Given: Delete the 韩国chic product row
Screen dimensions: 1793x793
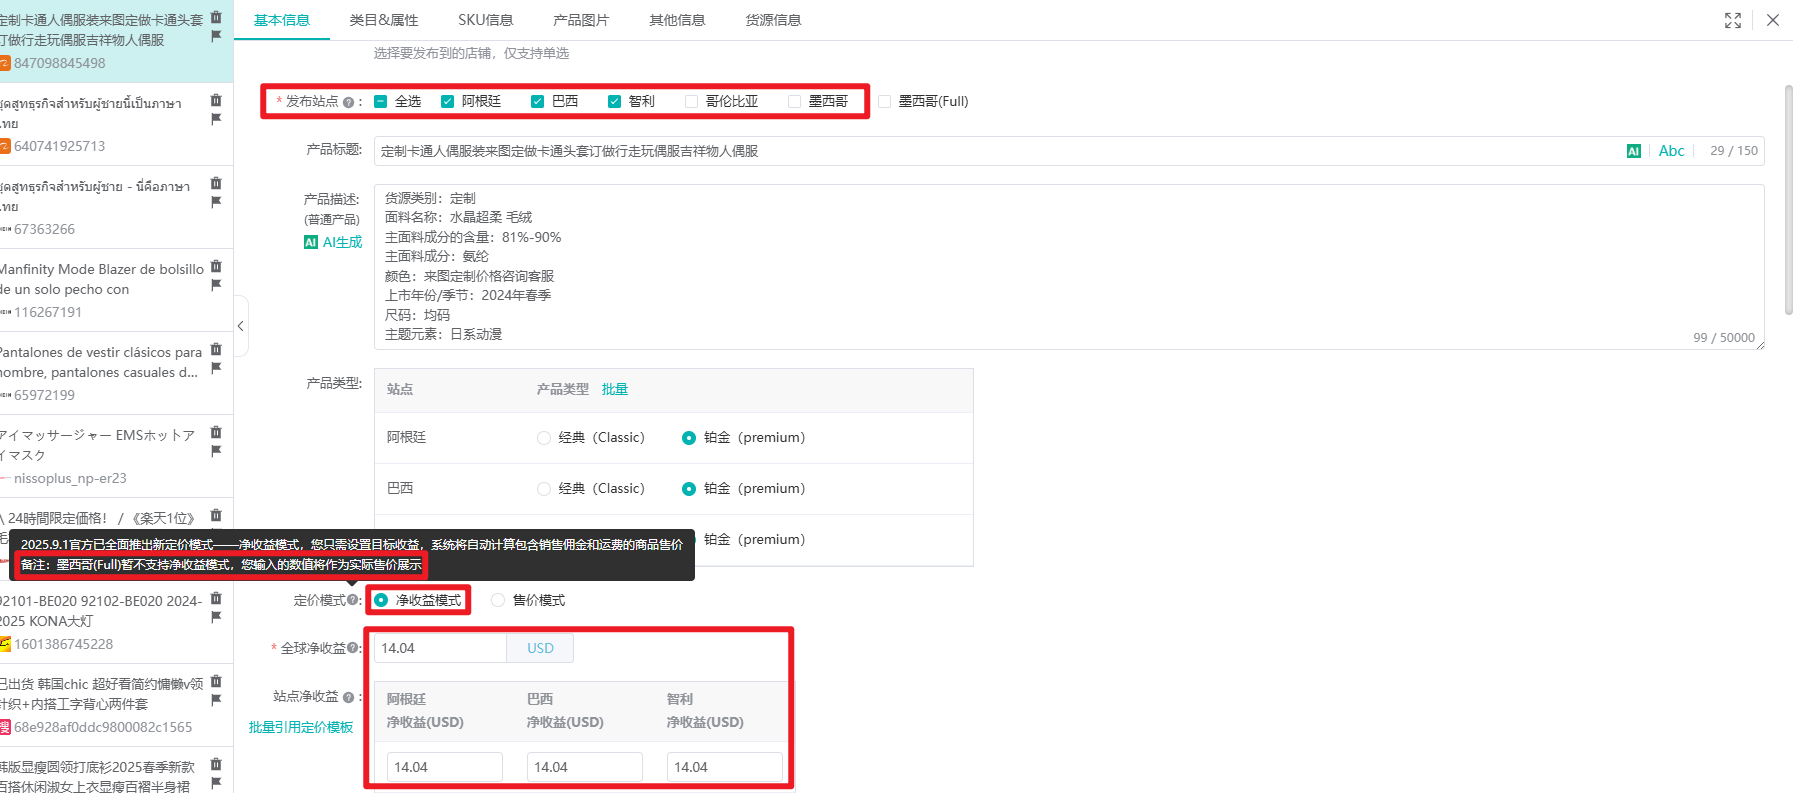Looking at the screenshot, I should pos(216,681).
